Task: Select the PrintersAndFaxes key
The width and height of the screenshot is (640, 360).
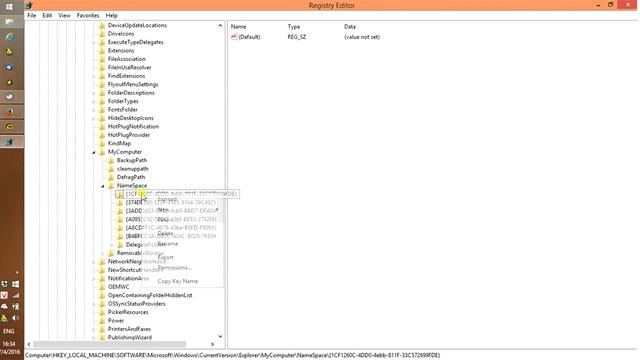Action: pos(129,329)
